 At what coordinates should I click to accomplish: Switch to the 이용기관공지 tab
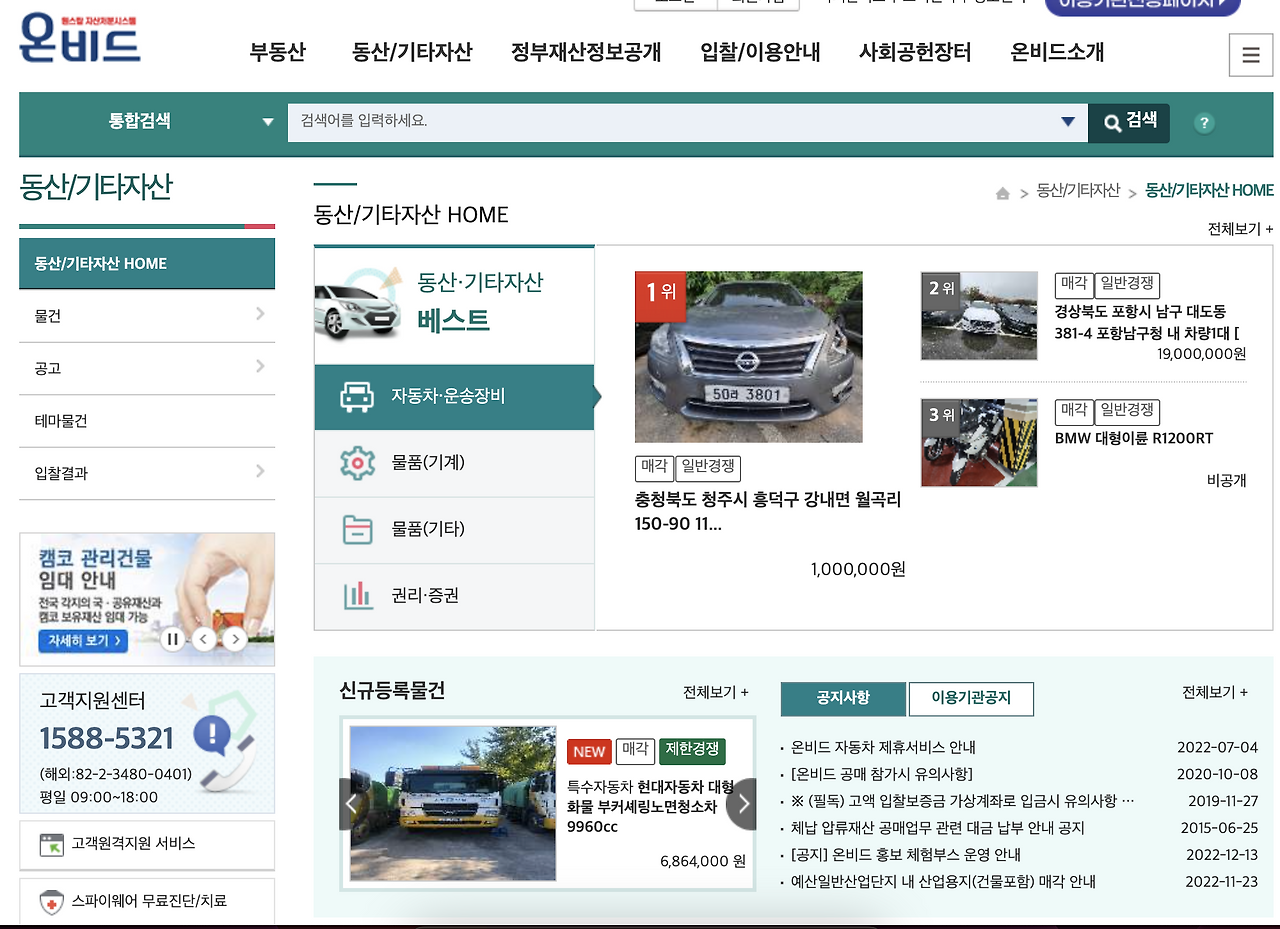tap(971, 699)
